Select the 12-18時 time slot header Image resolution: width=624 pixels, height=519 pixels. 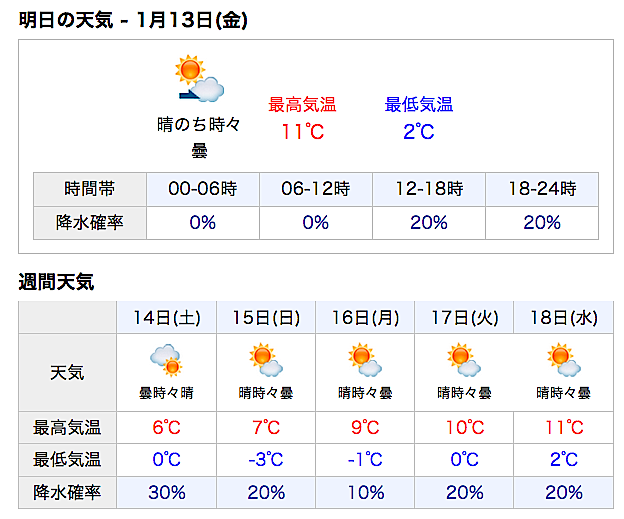point(429,189)
